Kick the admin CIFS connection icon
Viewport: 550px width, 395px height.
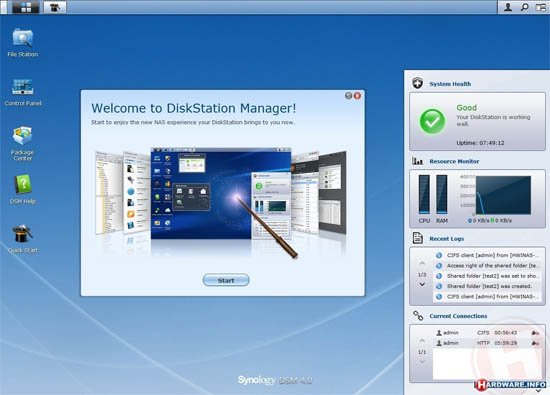tap(535, 333)
